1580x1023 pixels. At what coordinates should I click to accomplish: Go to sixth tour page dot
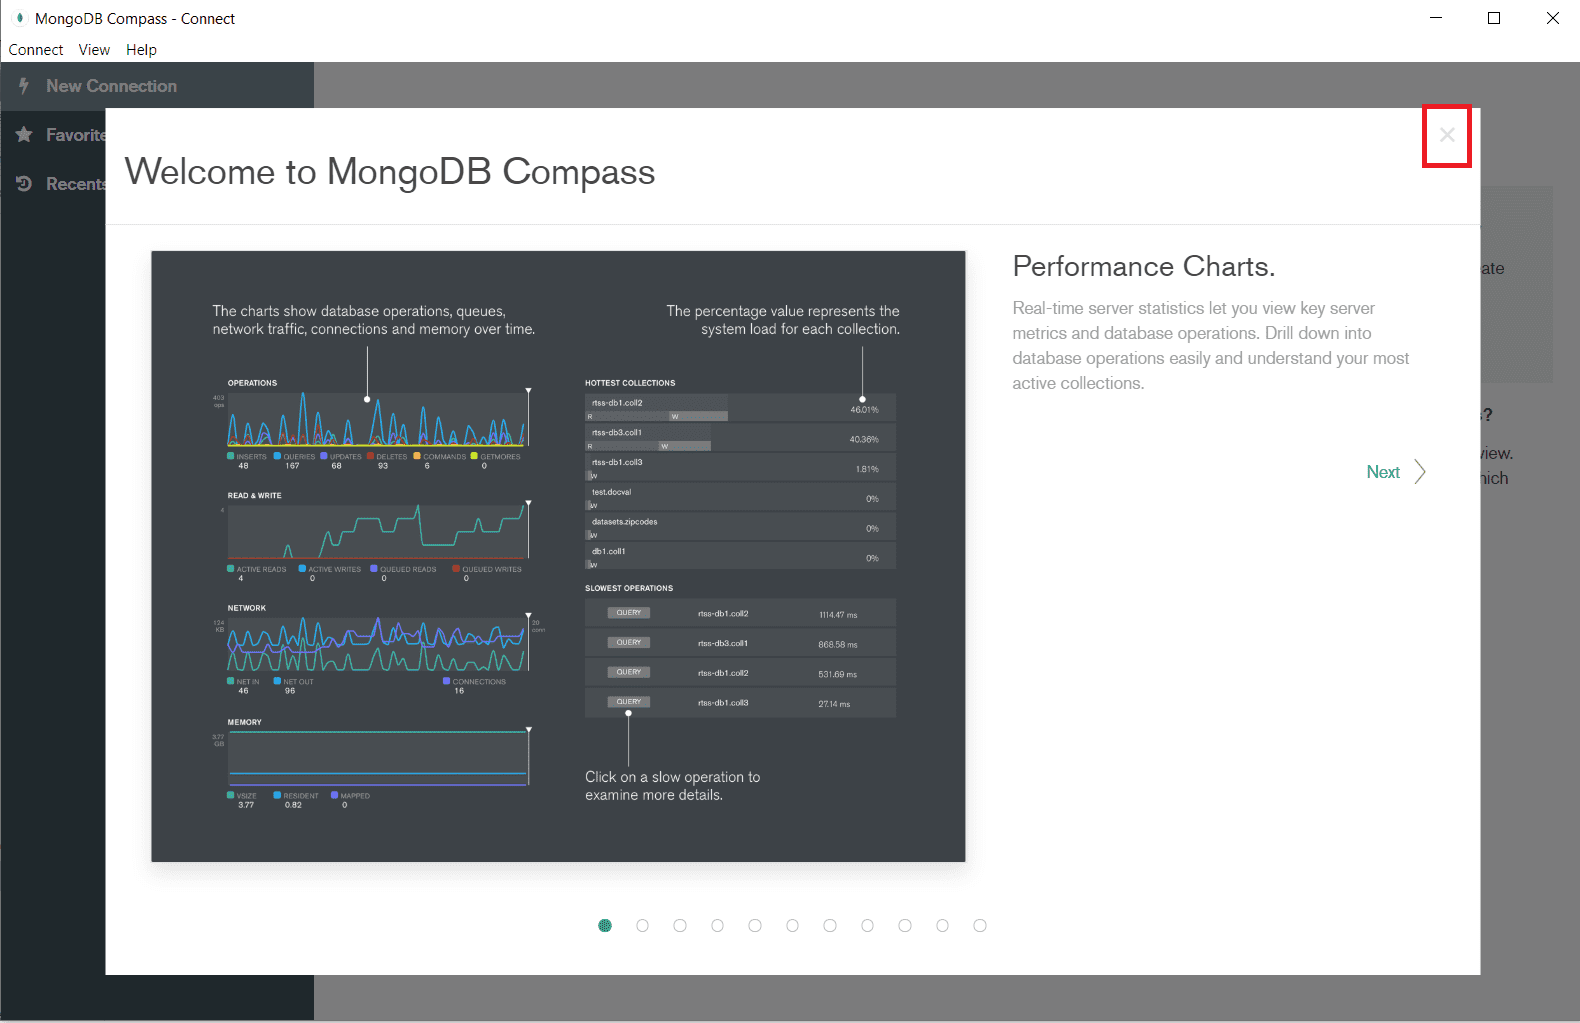[x=792, y=925]
